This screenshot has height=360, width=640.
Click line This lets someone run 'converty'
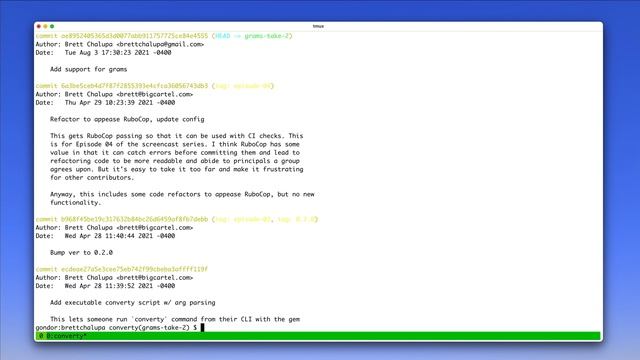(175, 319)
